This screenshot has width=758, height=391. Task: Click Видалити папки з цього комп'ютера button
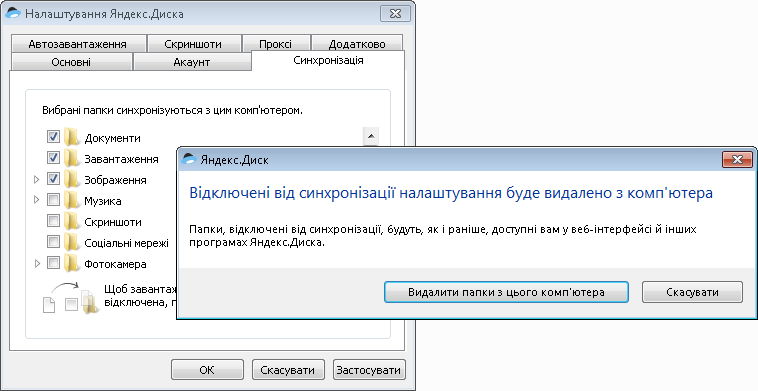click(x=506, y=292)
